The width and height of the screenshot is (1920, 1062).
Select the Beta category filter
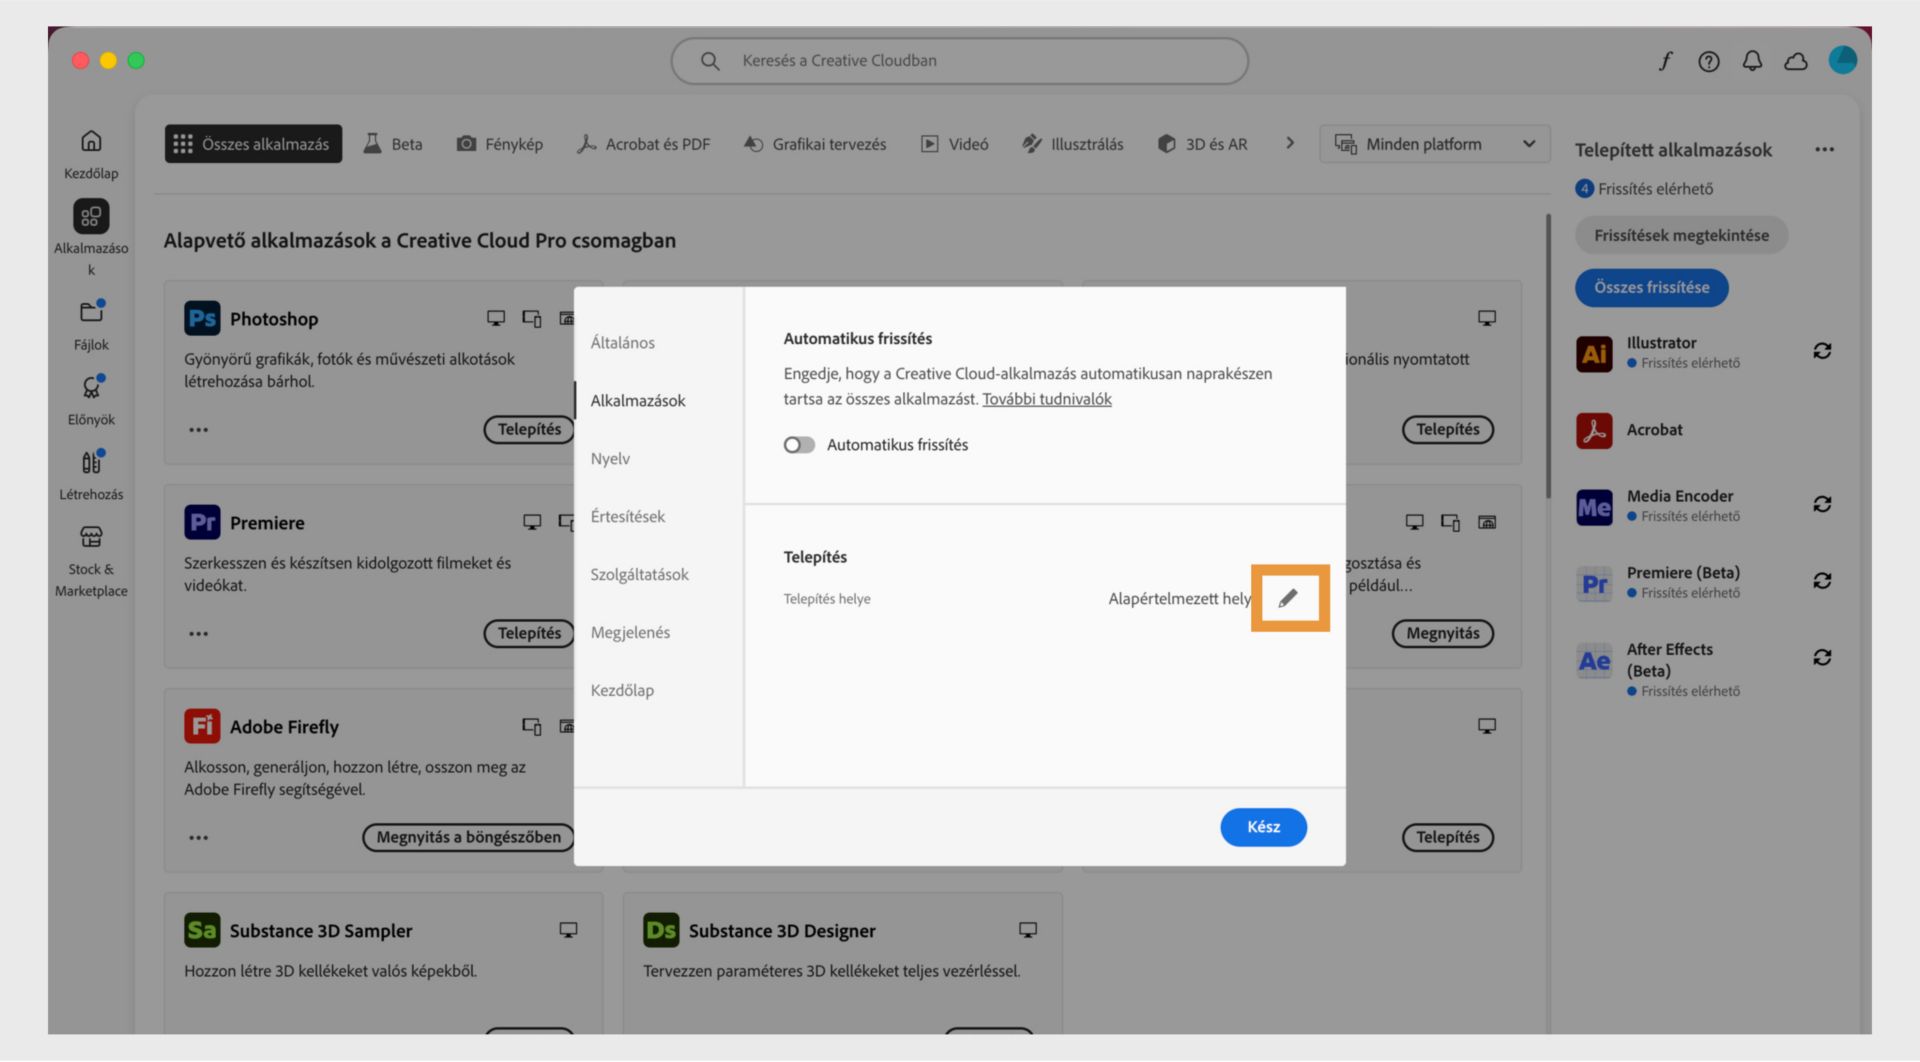pyautogui.click(x=393, y=144)
